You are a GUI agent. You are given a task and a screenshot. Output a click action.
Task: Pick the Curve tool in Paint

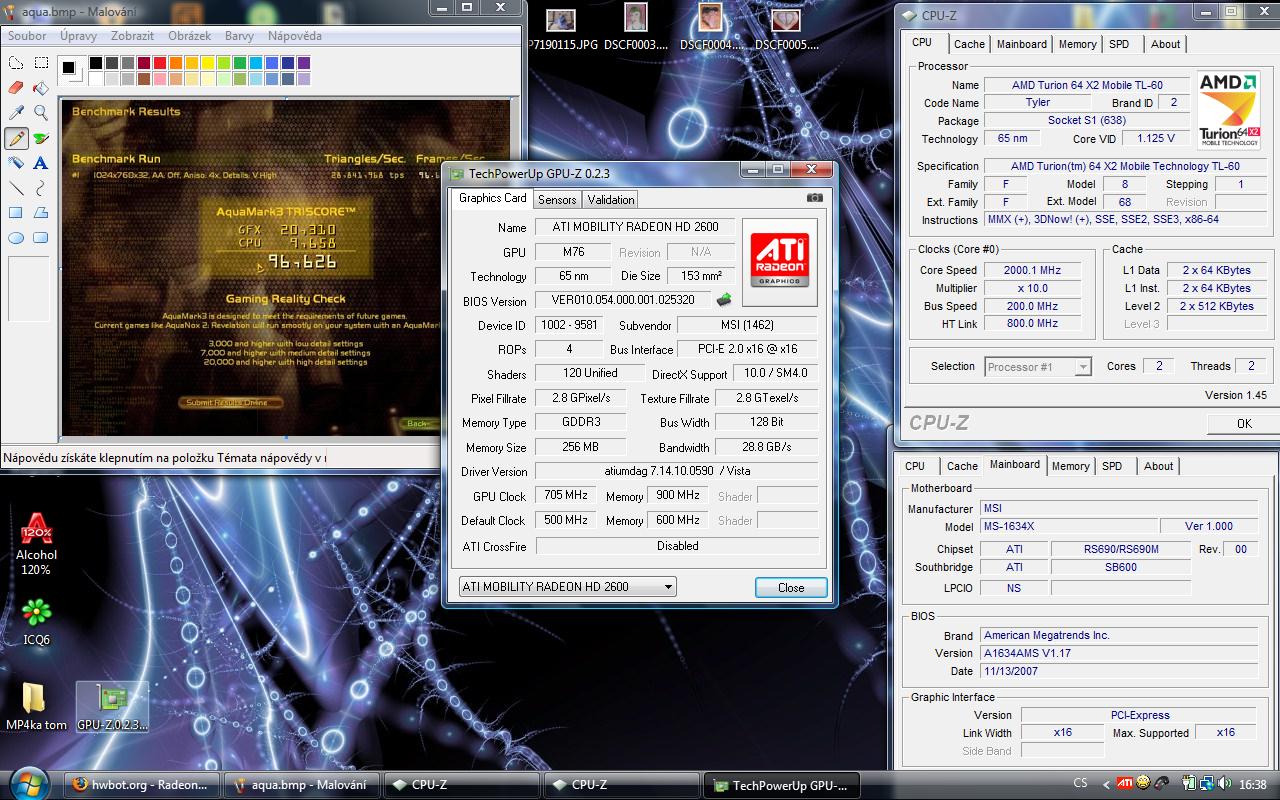click(x=41, y=188)
